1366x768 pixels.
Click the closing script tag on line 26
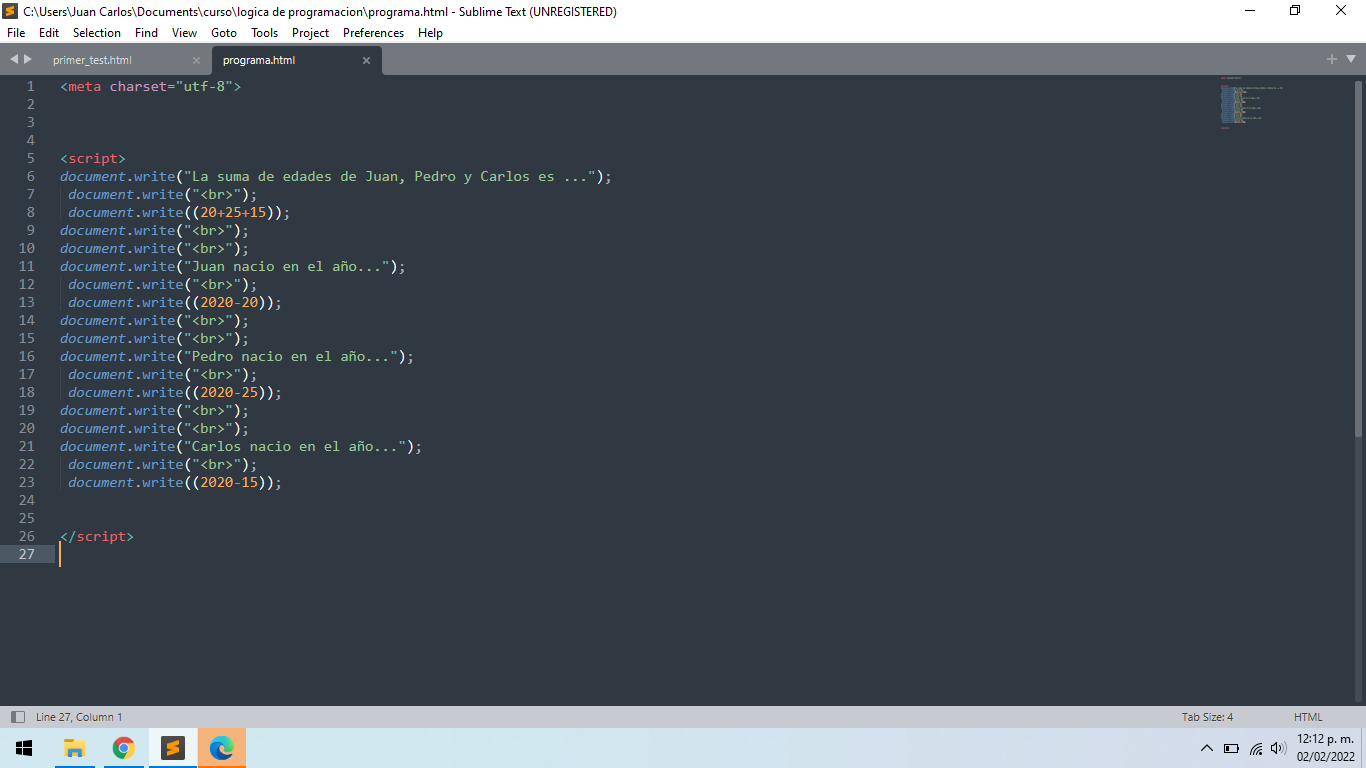point(97,536)
